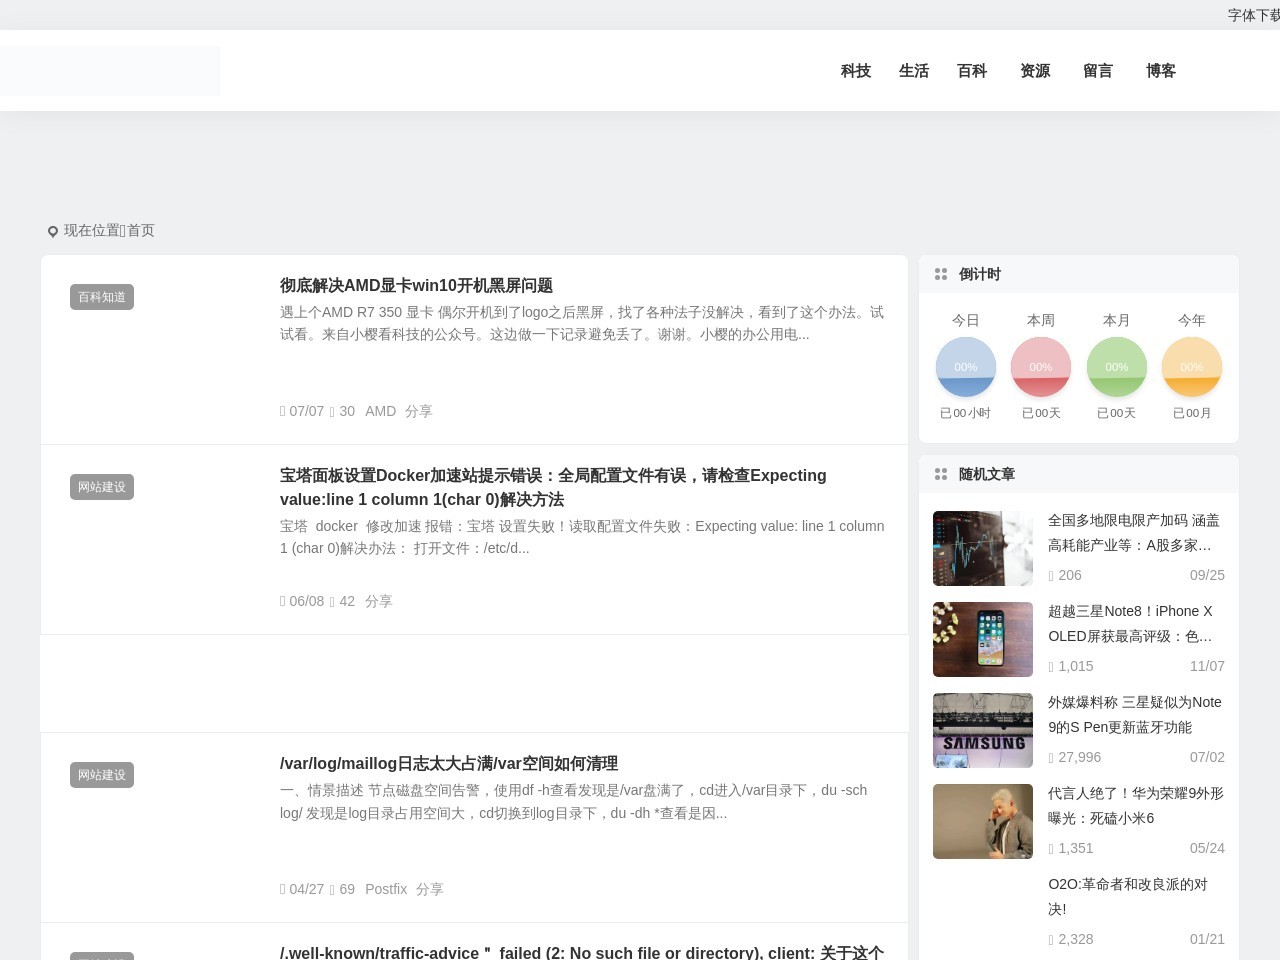Image resolution: width=1280 pixels, height=960 pixels.
Task: Click the red 本周 countdown progress circle
Action: 1041,367
